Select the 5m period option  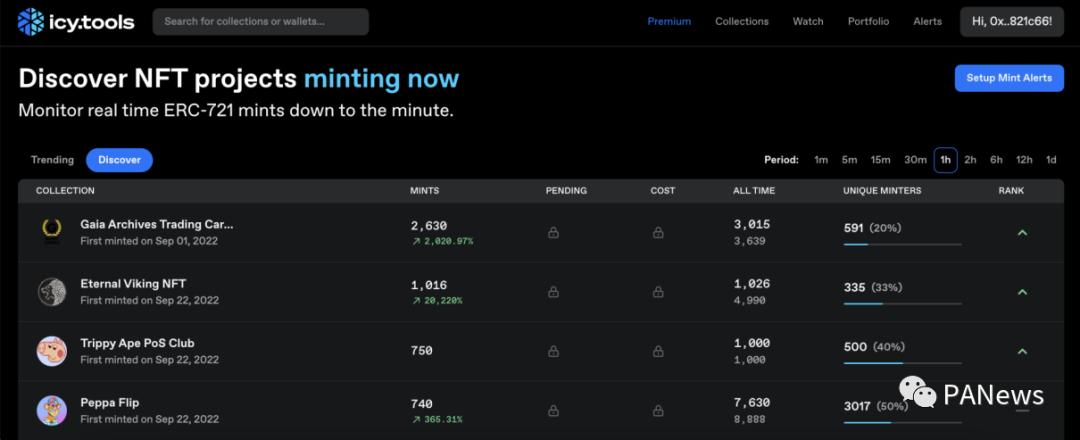click(x=849, y=160)
